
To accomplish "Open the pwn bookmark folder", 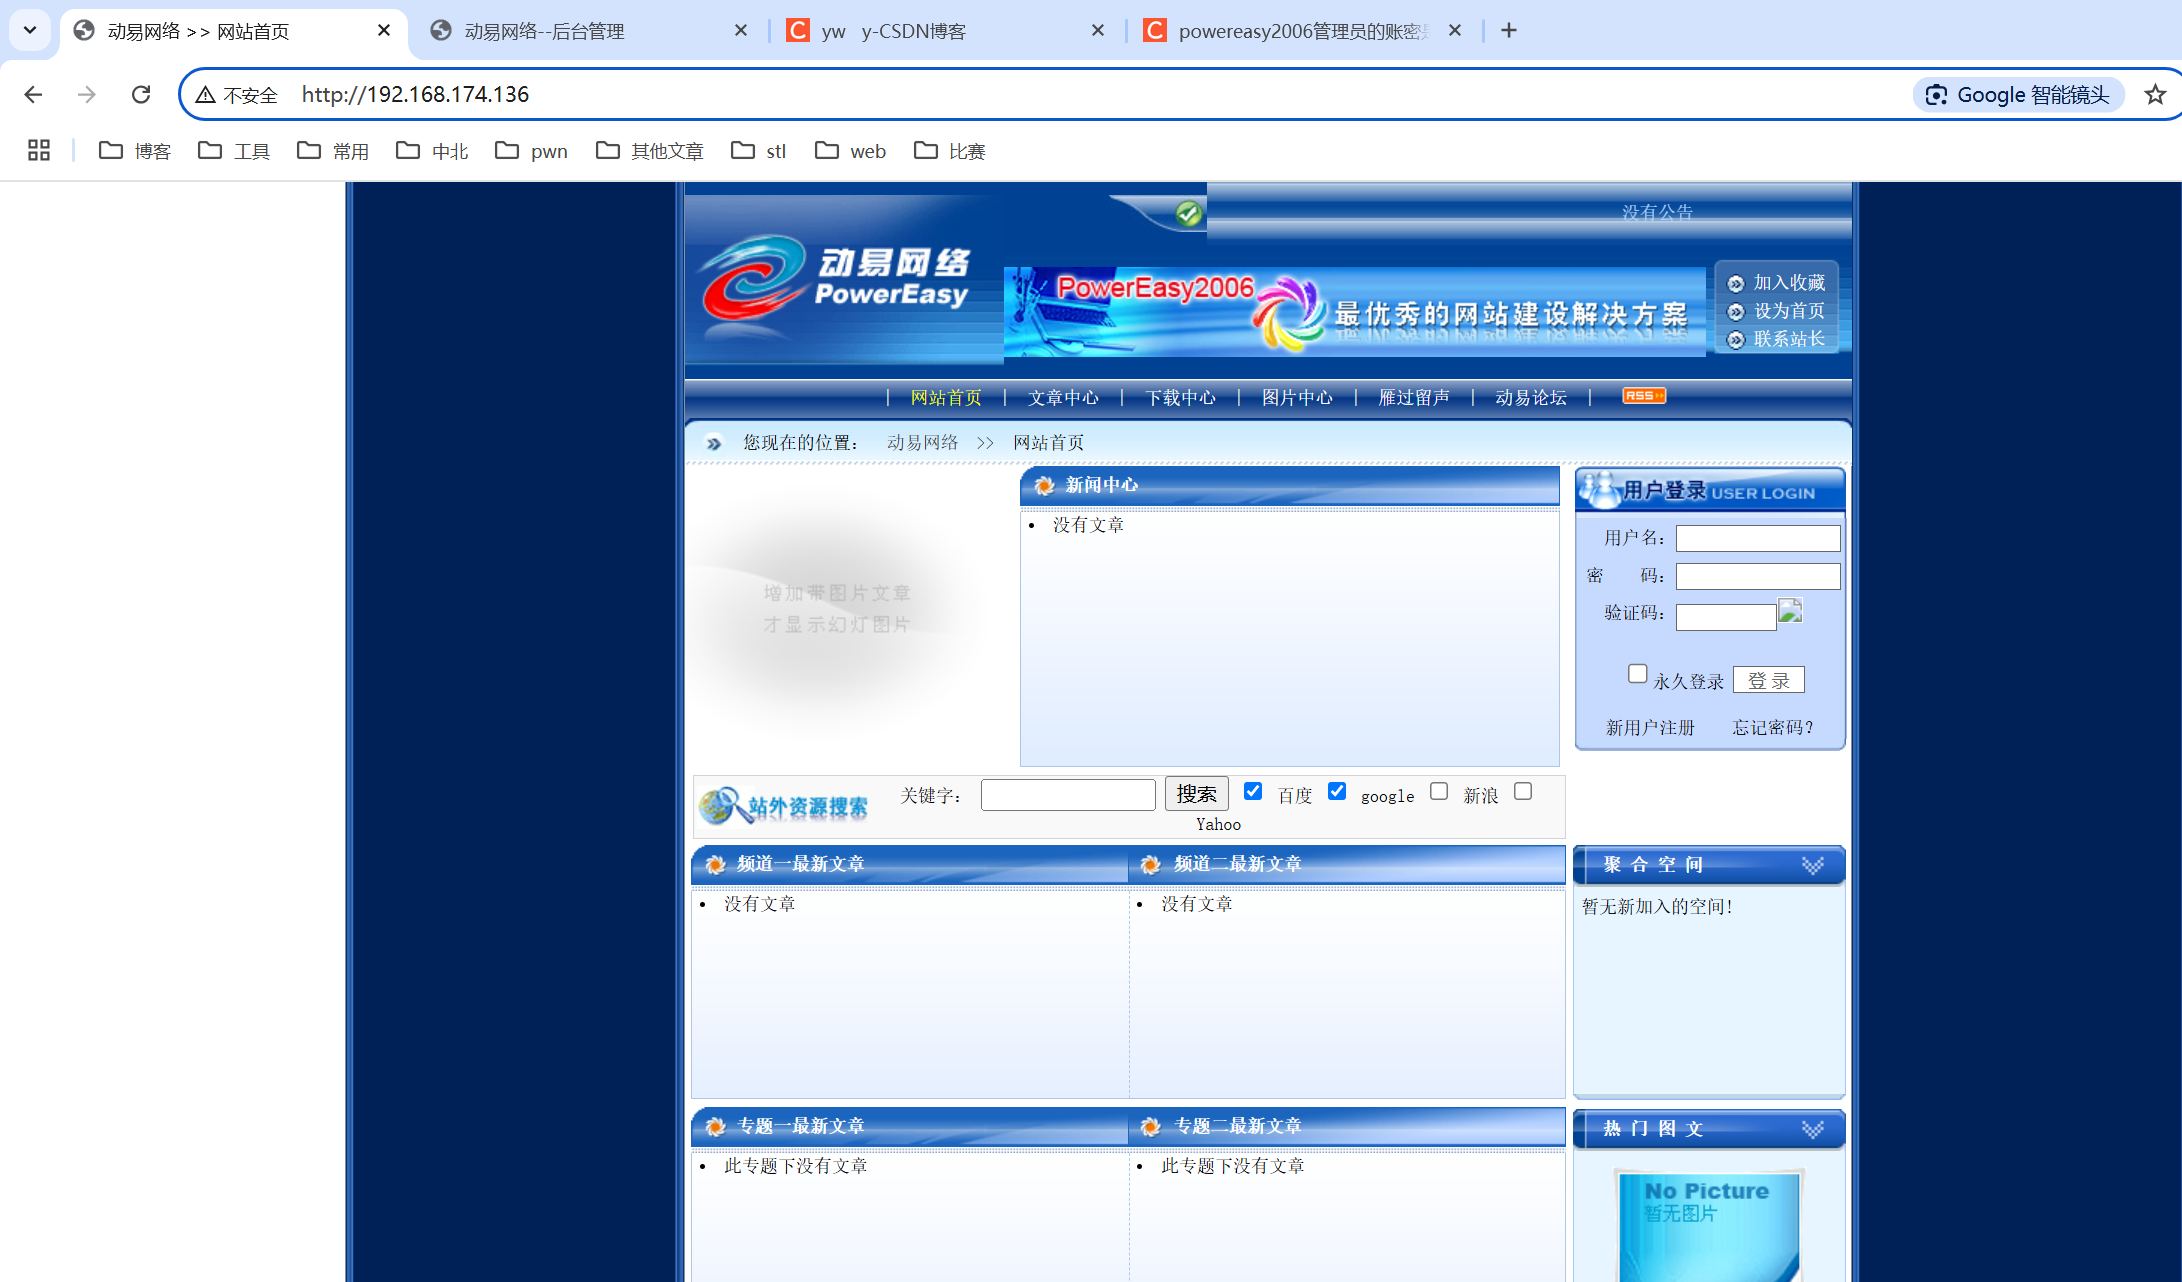I will [x=531, y=150].
